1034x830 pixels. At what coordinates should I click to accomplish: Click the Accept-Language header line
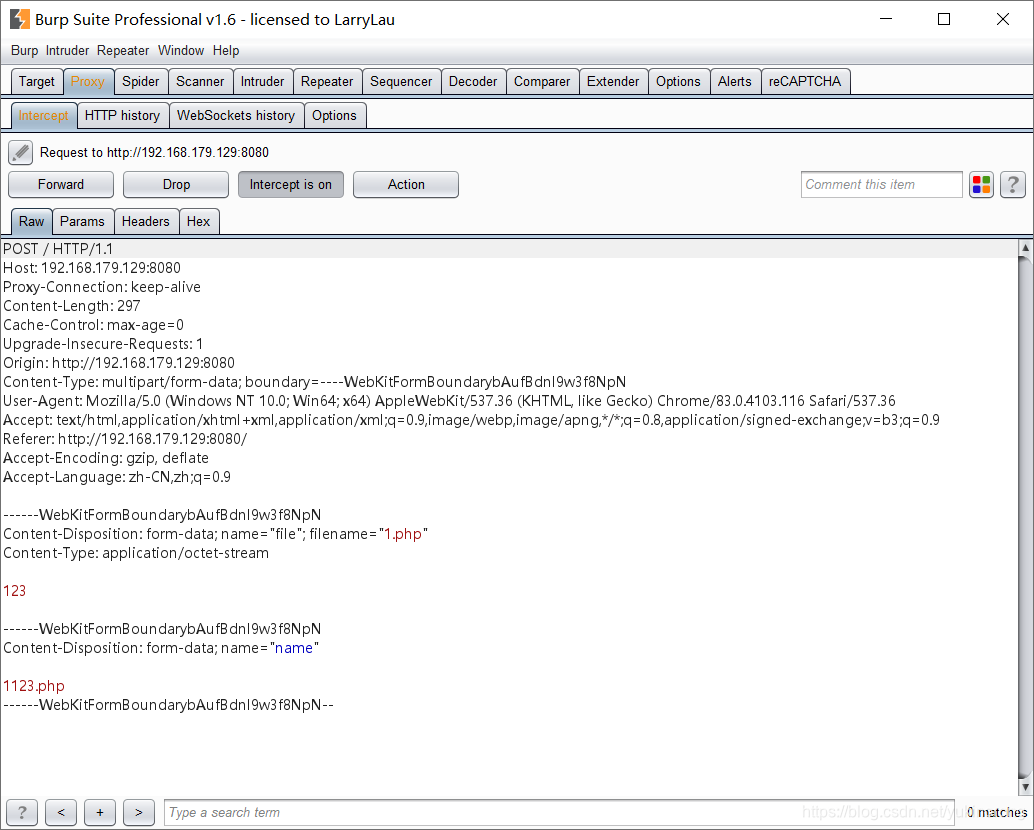point(117,477)
